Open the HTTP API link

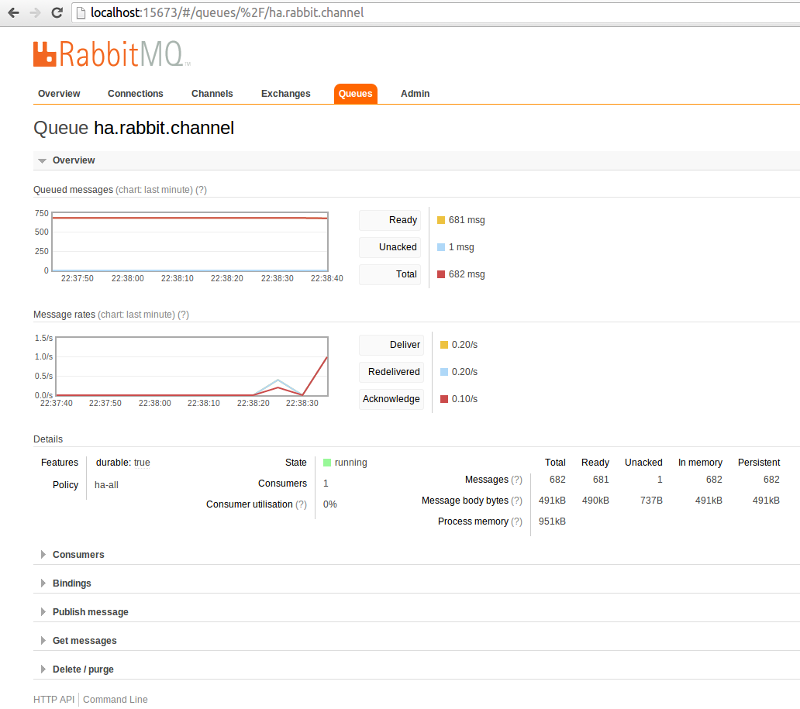(54, 699)
